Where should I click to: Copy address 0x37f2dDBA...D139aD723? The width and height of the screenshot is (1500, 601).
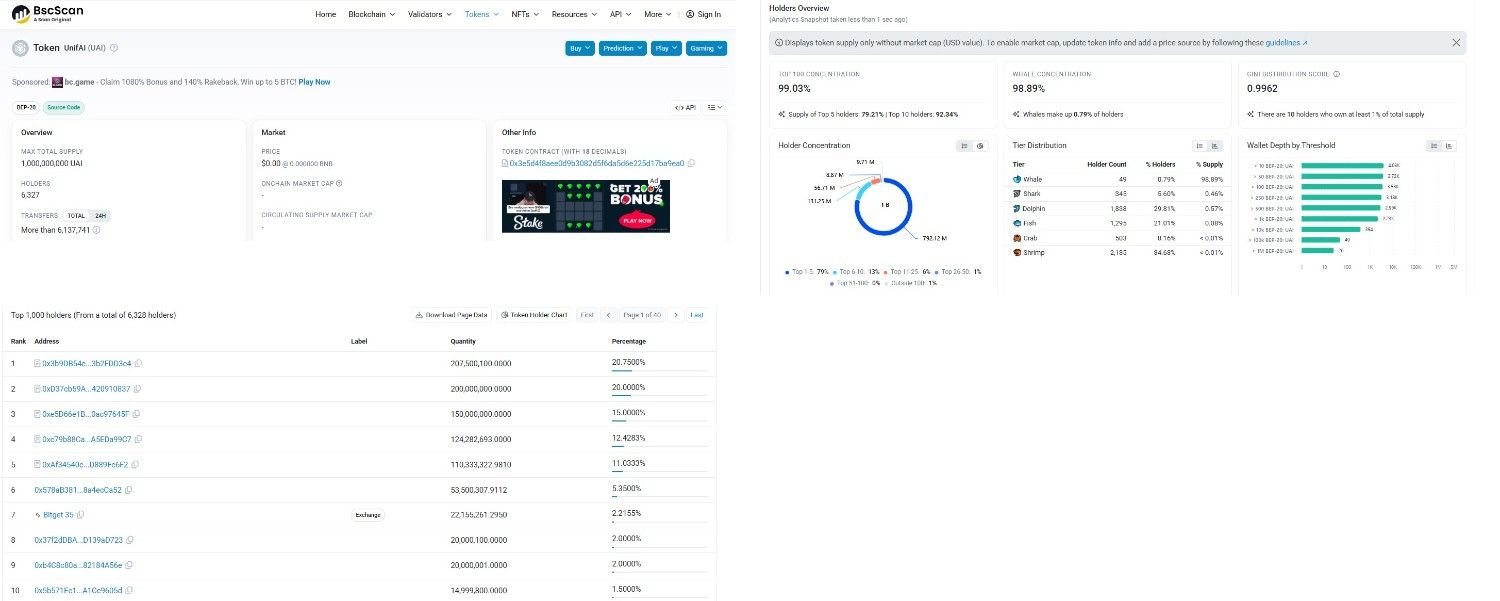[130, 540]
